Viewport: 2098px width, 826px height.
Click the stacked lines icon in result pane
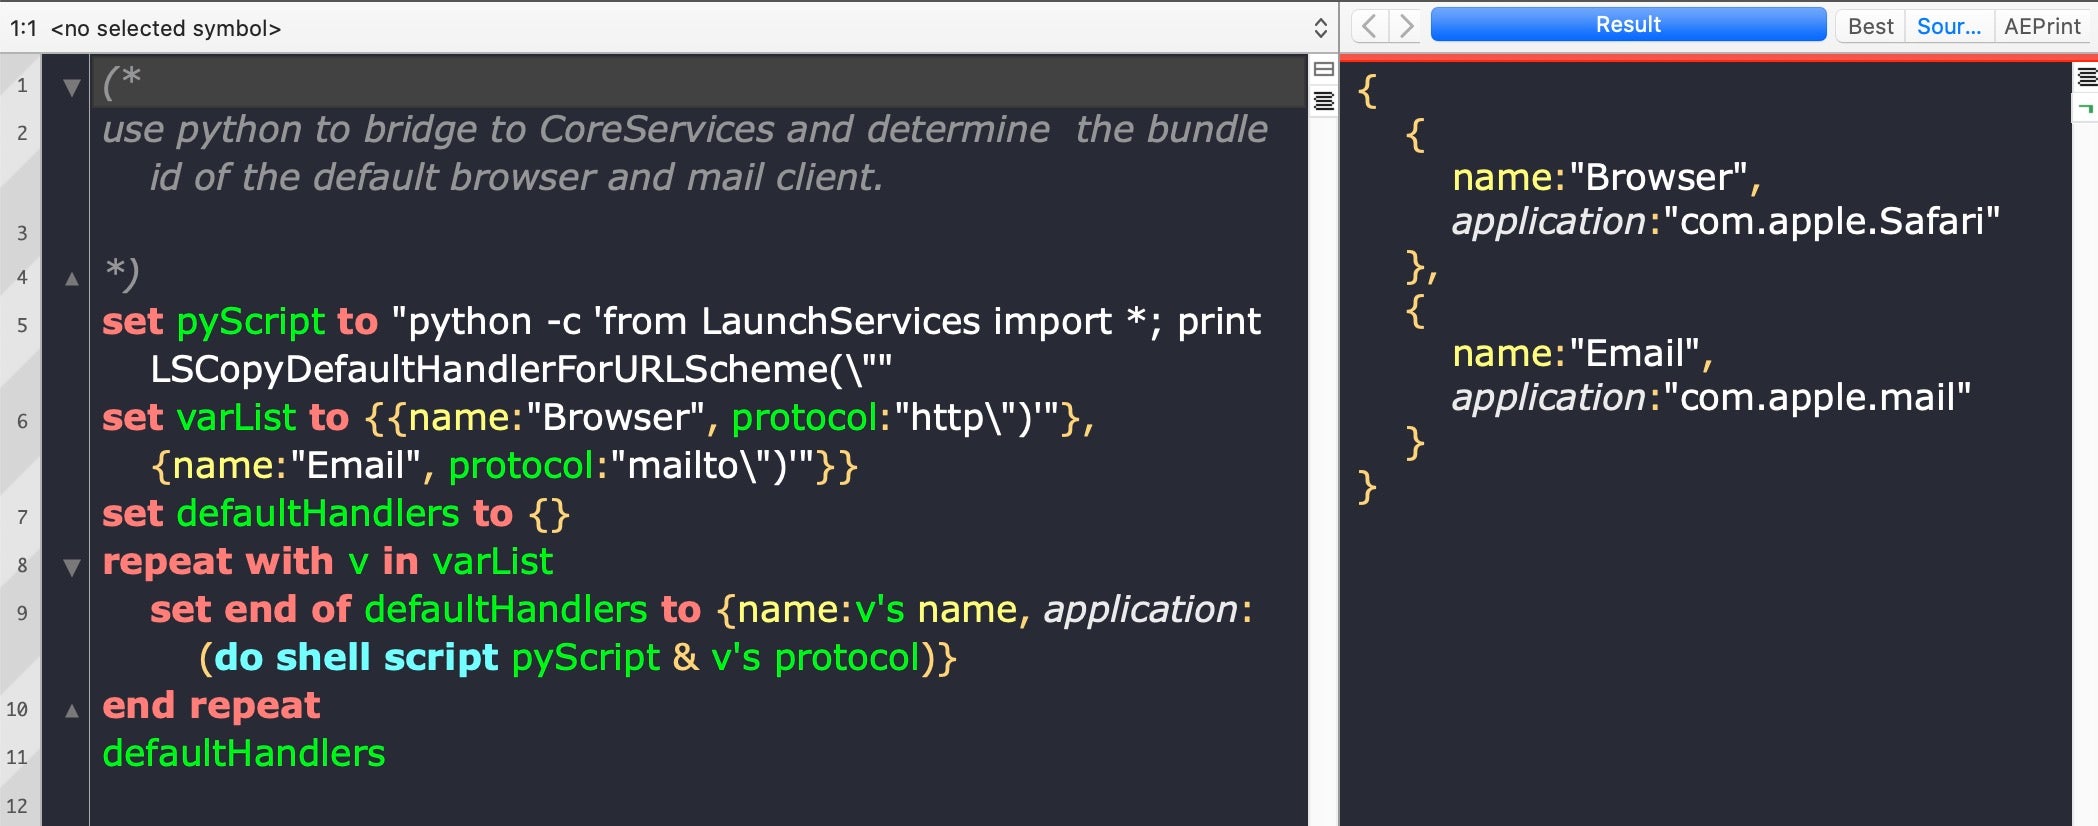(x=2086, y=77)
